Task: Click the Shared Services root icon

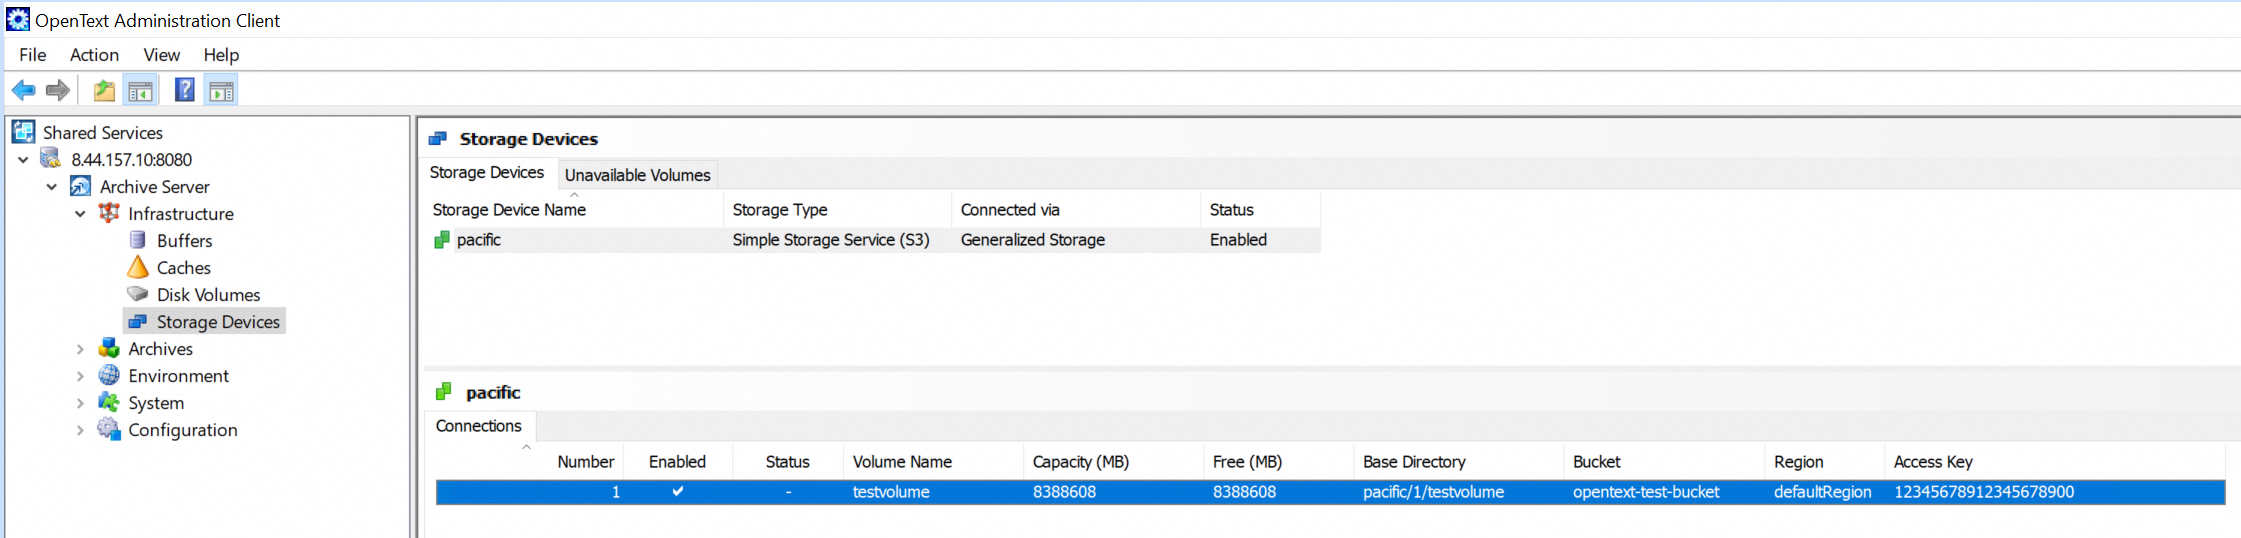Action: point(23,132)
